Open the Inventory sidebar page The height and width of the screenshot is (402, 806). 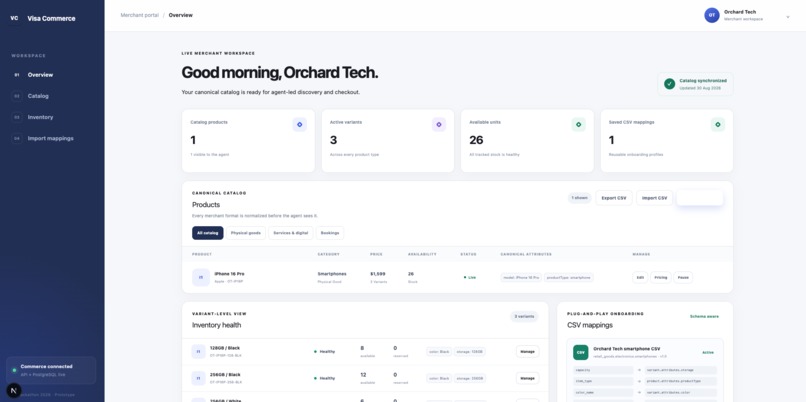tap(40, 117)
